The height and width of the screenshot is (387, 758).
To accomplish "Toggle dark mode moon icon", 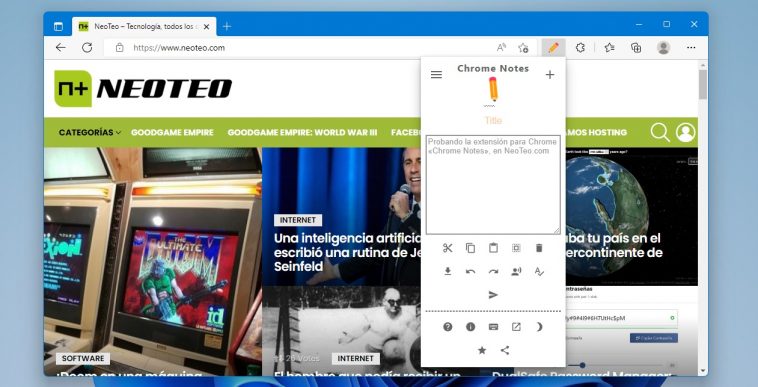I will [539, 327].
